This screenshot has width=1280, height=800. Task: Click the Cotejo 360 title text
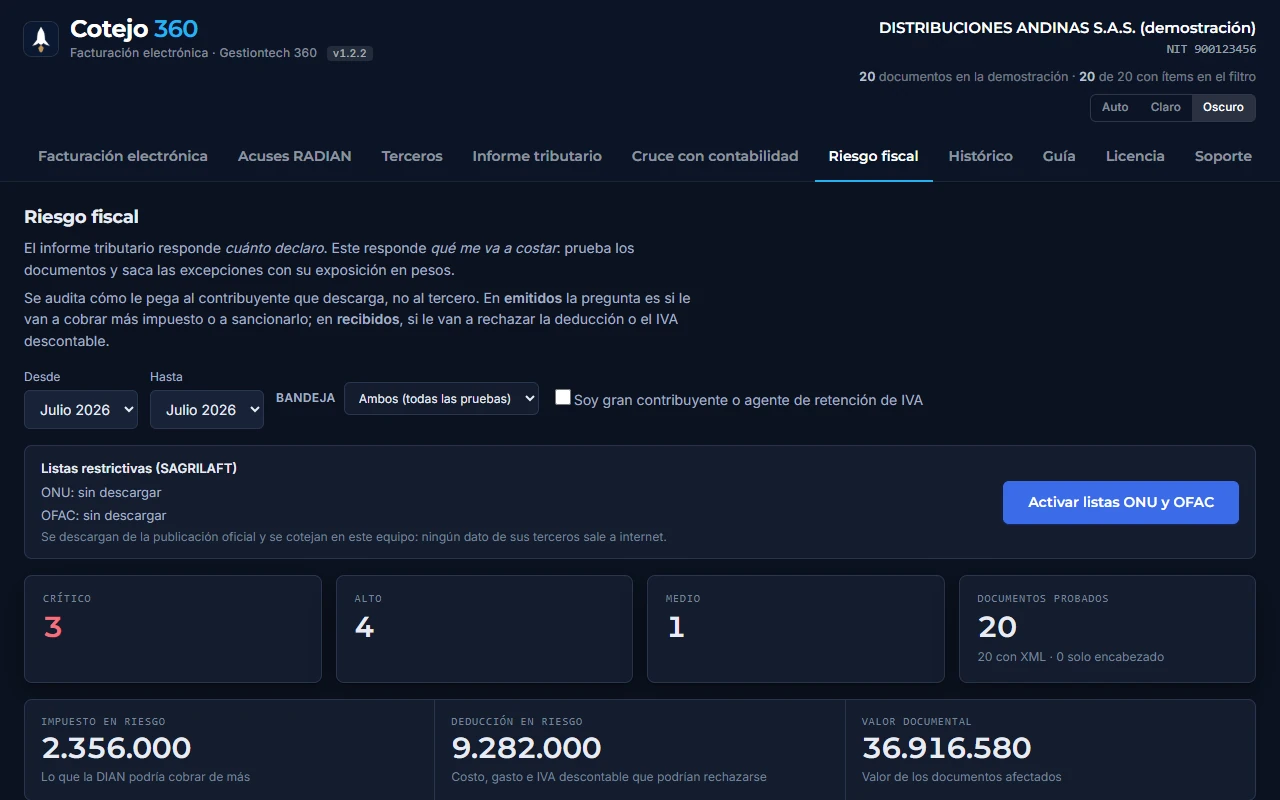click(134, 29)
